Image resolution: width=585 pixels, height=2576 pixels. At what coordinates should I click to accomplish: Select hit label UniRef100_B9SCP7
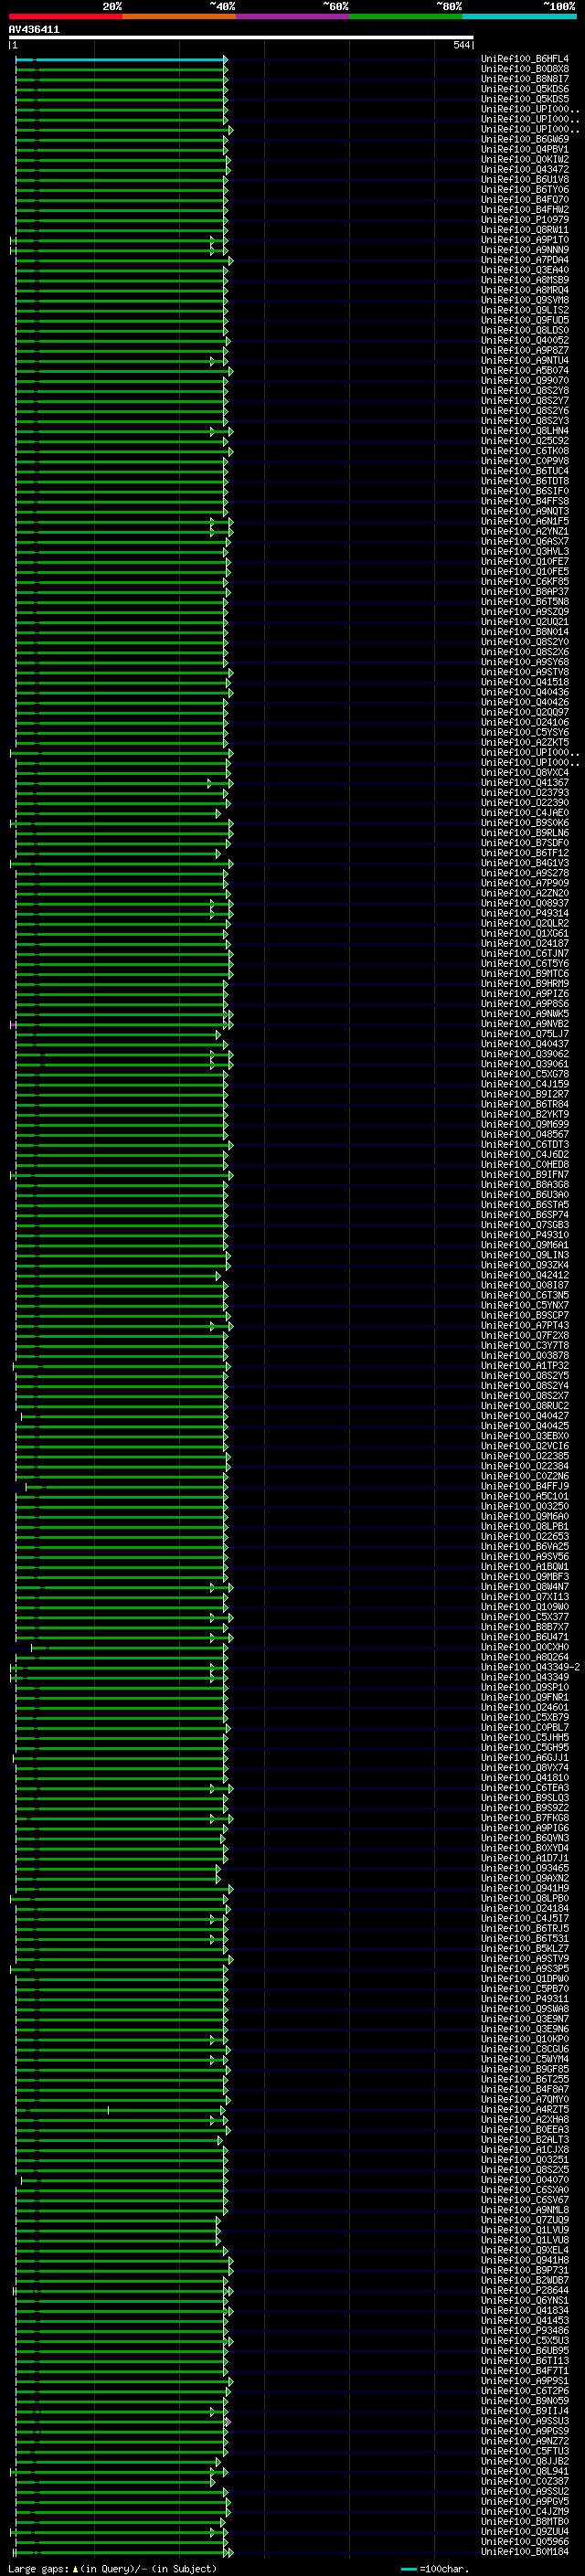pyautogui.click(x=524, y=1315)
